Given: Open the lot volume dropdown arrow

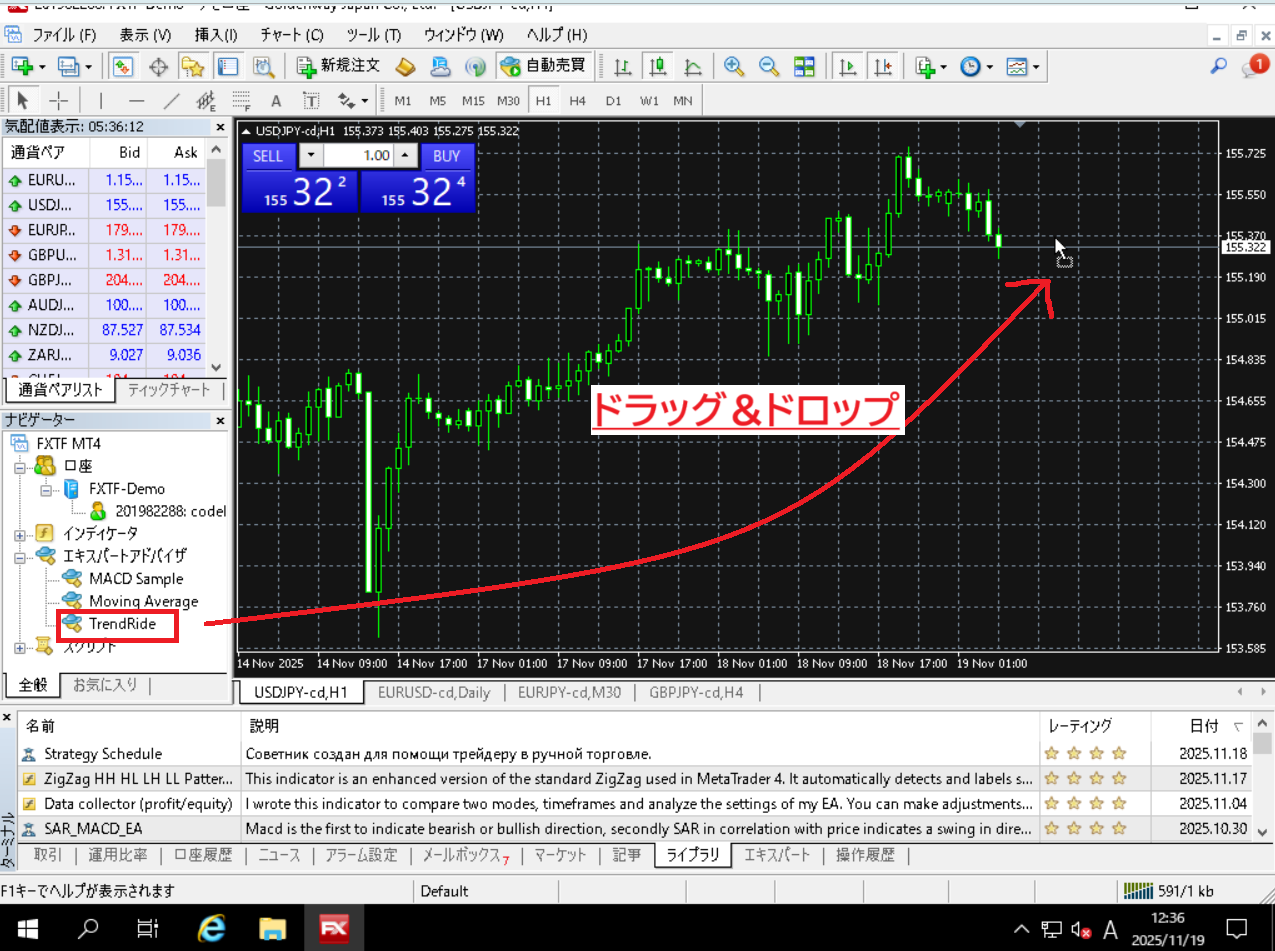Looking at the screenshot, I should tap(311, 156).
